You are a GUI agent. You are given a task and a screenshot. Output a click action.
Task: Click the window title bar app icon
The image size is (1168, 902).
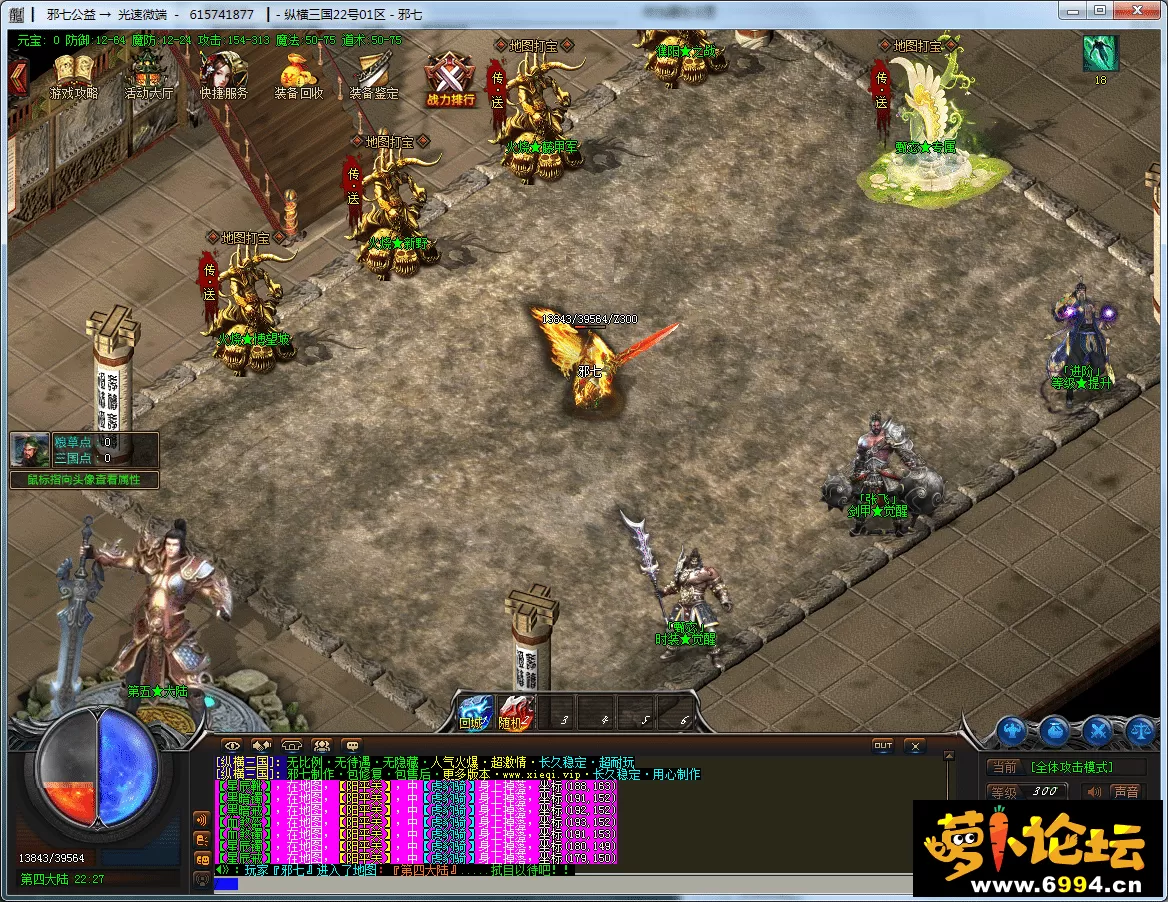[16, 14]
